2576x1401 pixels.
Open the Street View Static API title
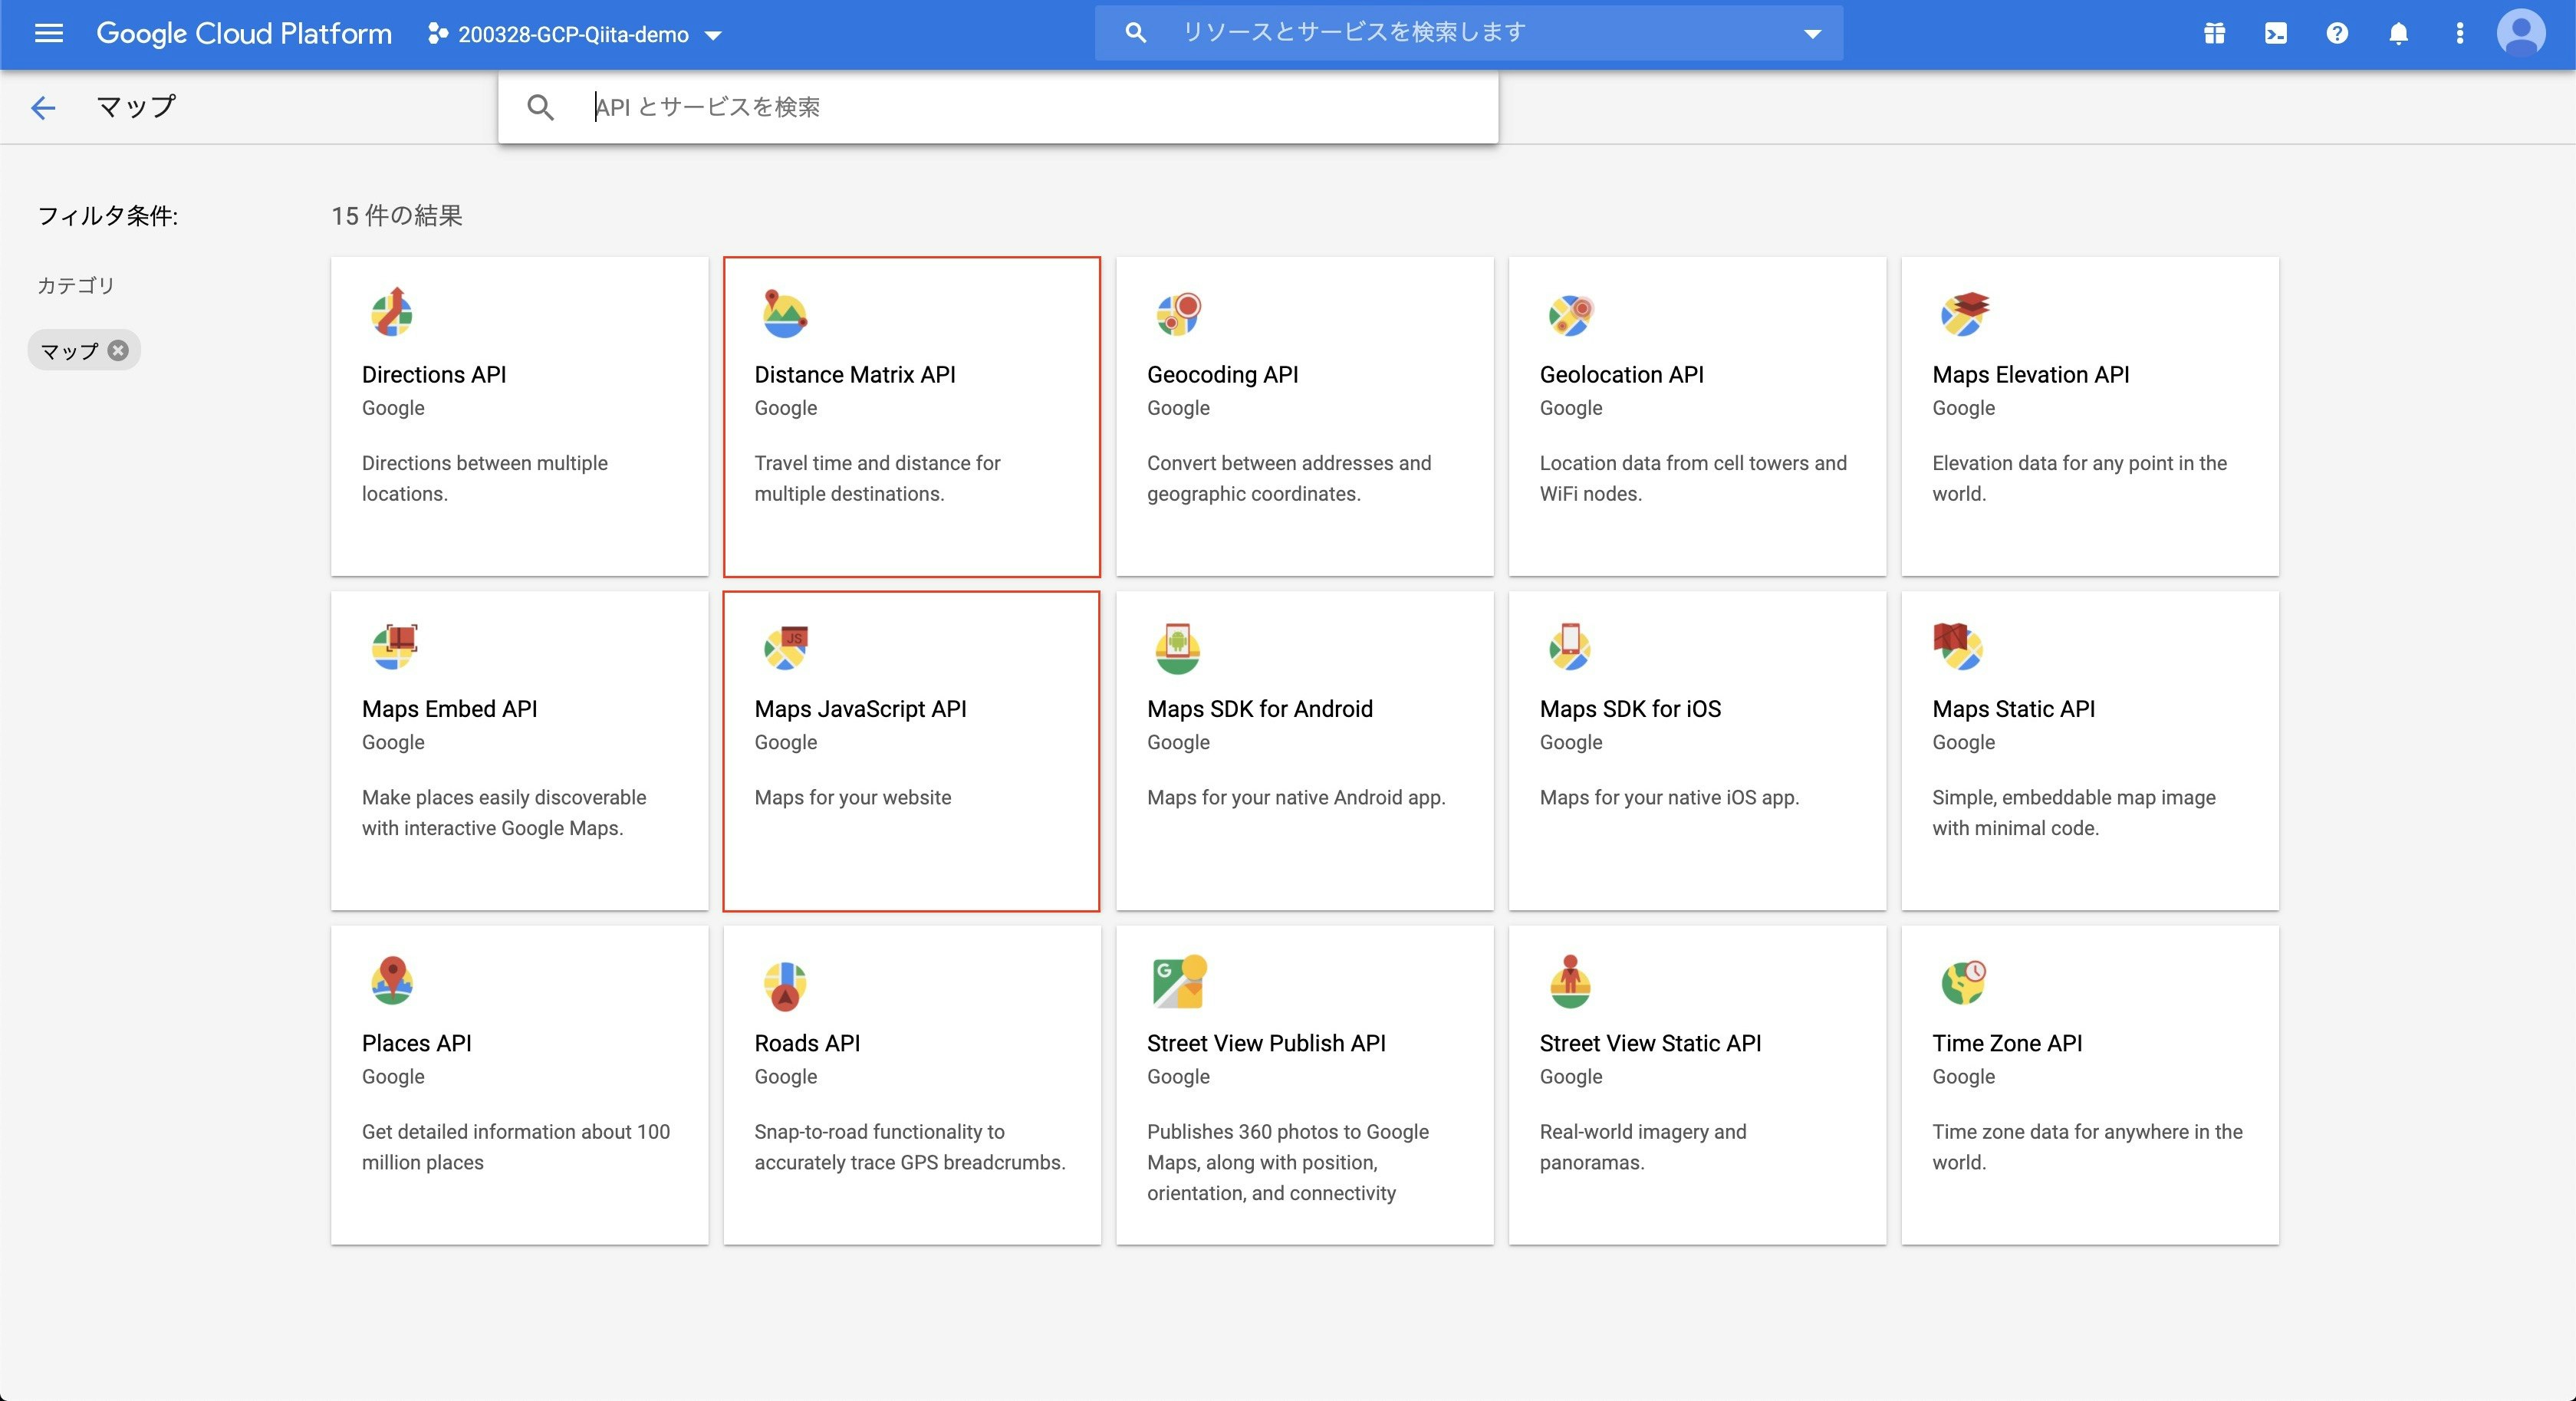pos(1650,1042)
